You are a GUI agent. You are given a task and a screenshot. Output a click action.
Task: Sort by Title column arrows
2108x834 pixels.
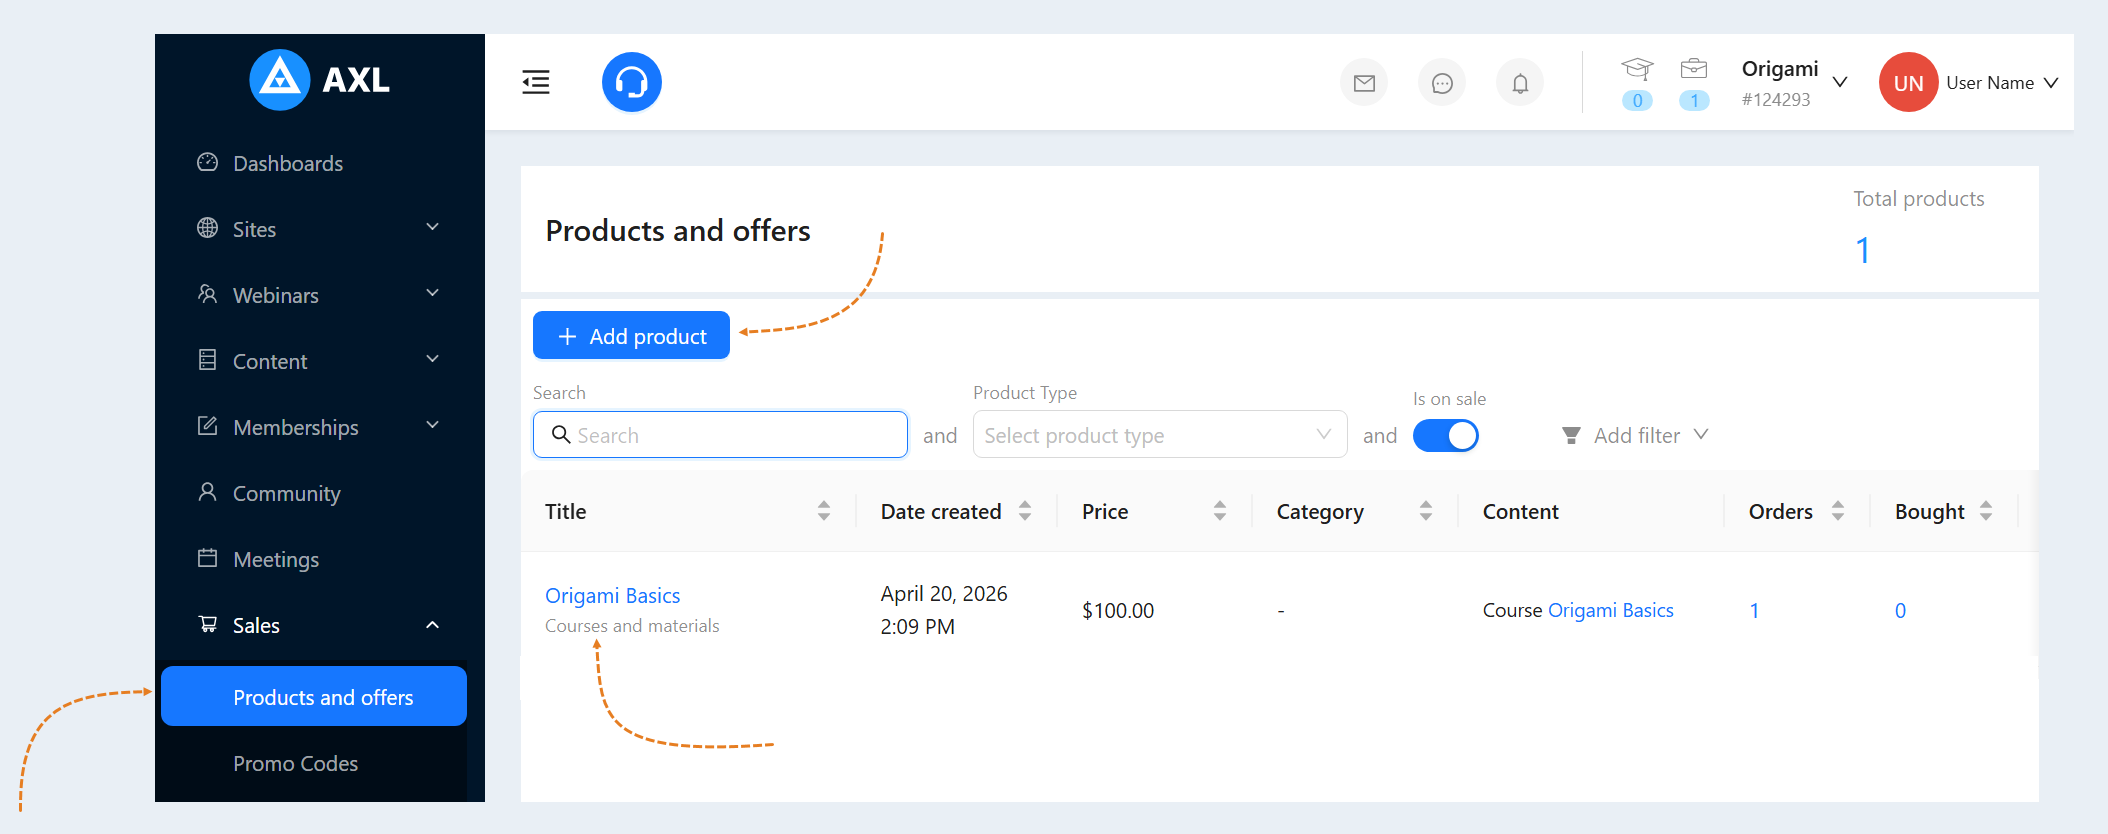click(x=824, y=511)
